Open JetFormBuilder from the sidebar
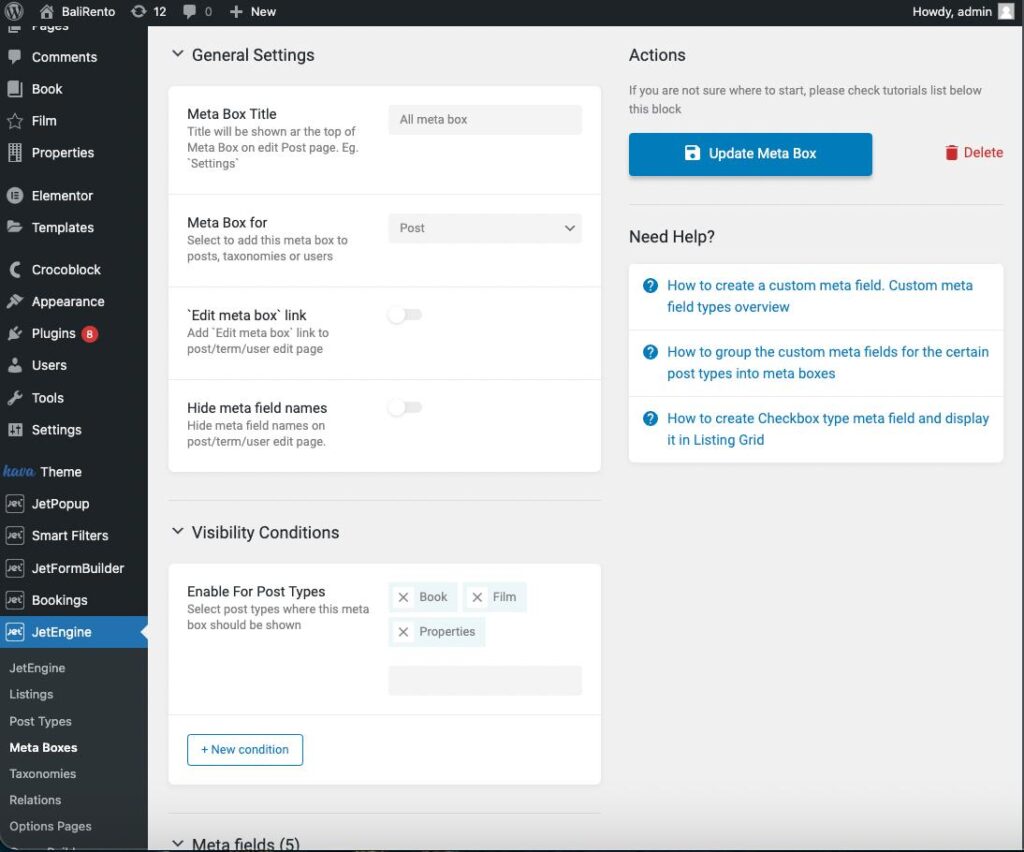 [17, 567]
